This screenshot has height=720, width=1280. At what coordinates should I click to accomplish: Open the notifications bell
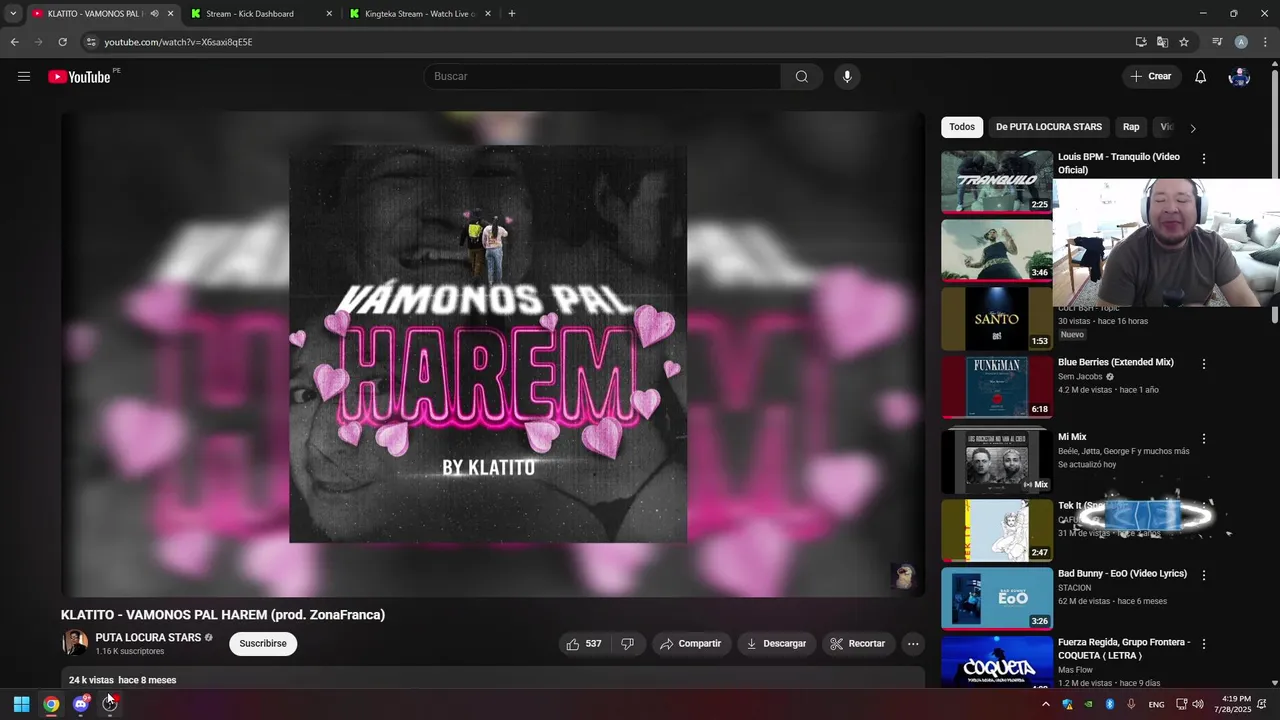pos(1200,77)
